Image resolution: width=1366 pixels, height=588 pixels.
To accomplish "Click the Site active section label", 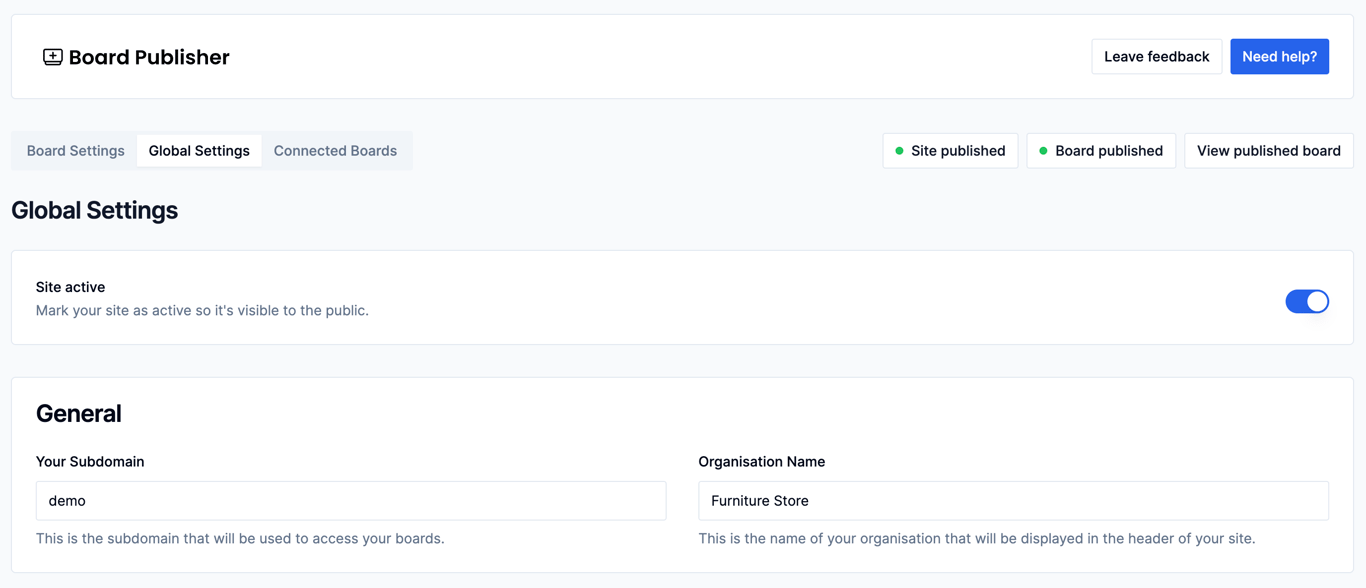I will [70, 287].
